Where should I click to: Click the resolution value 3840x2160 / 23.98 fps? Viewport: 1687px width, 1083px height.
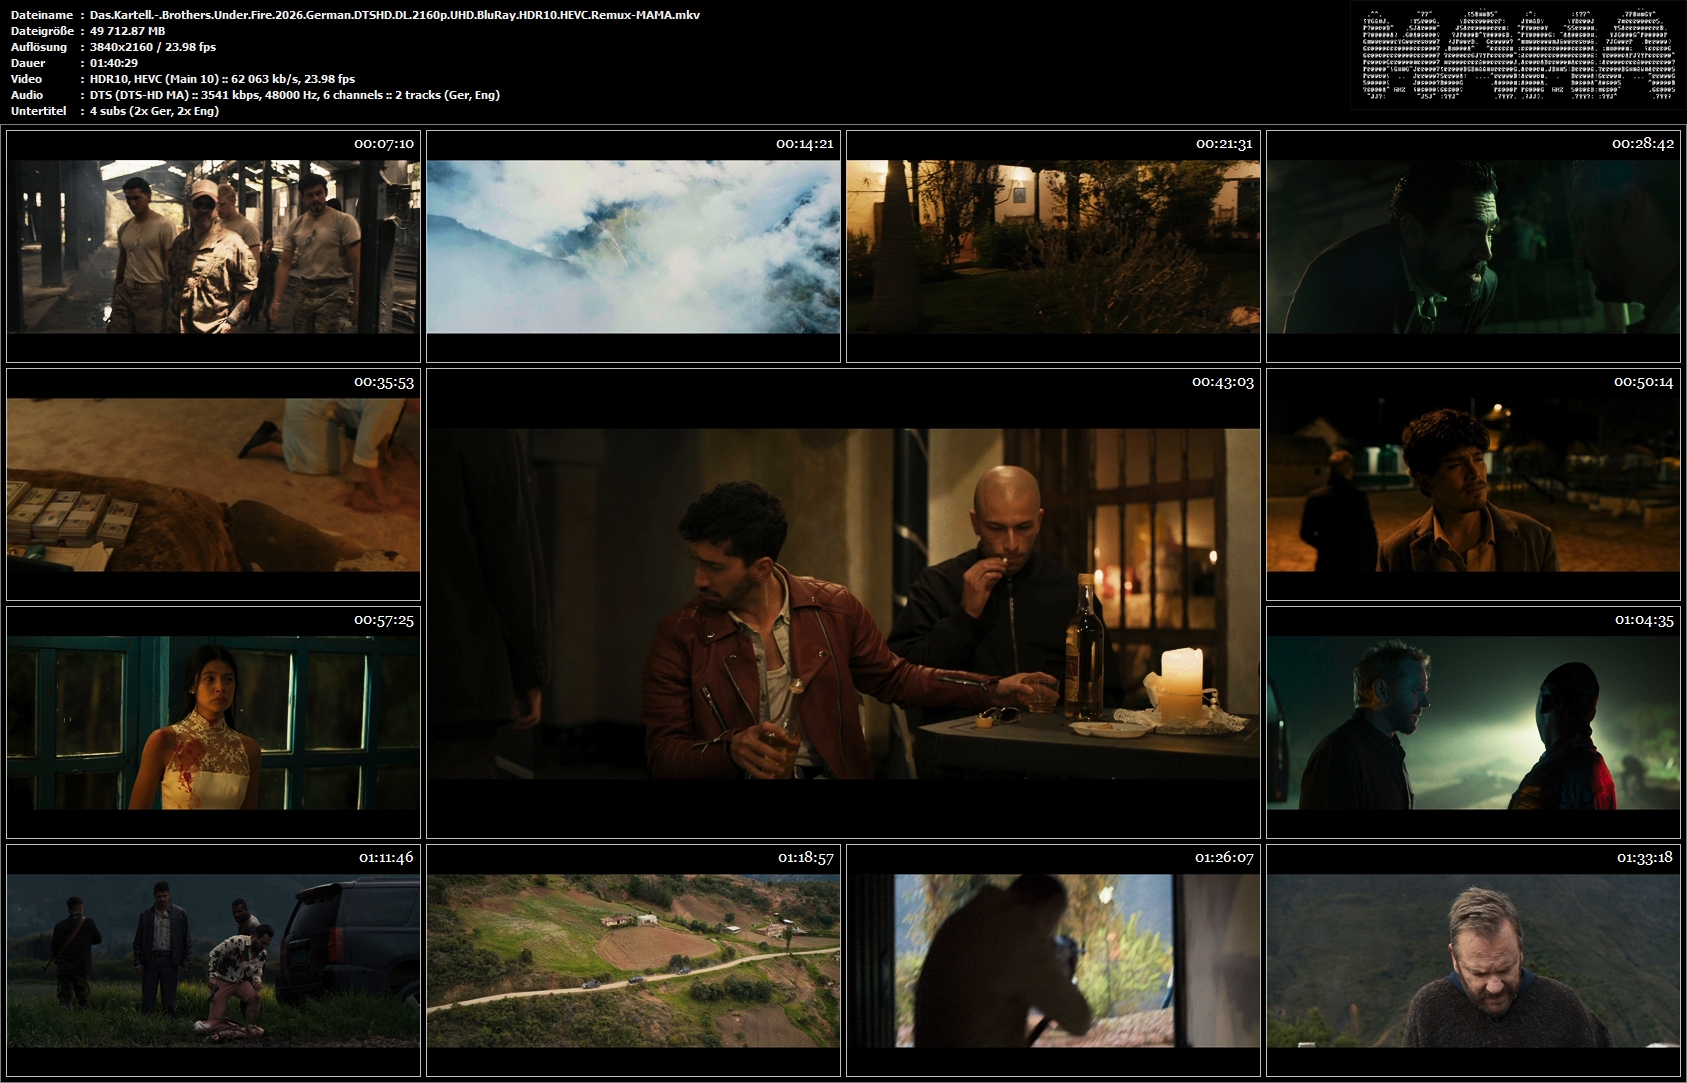pyautogui.click(x=153, y=47)
